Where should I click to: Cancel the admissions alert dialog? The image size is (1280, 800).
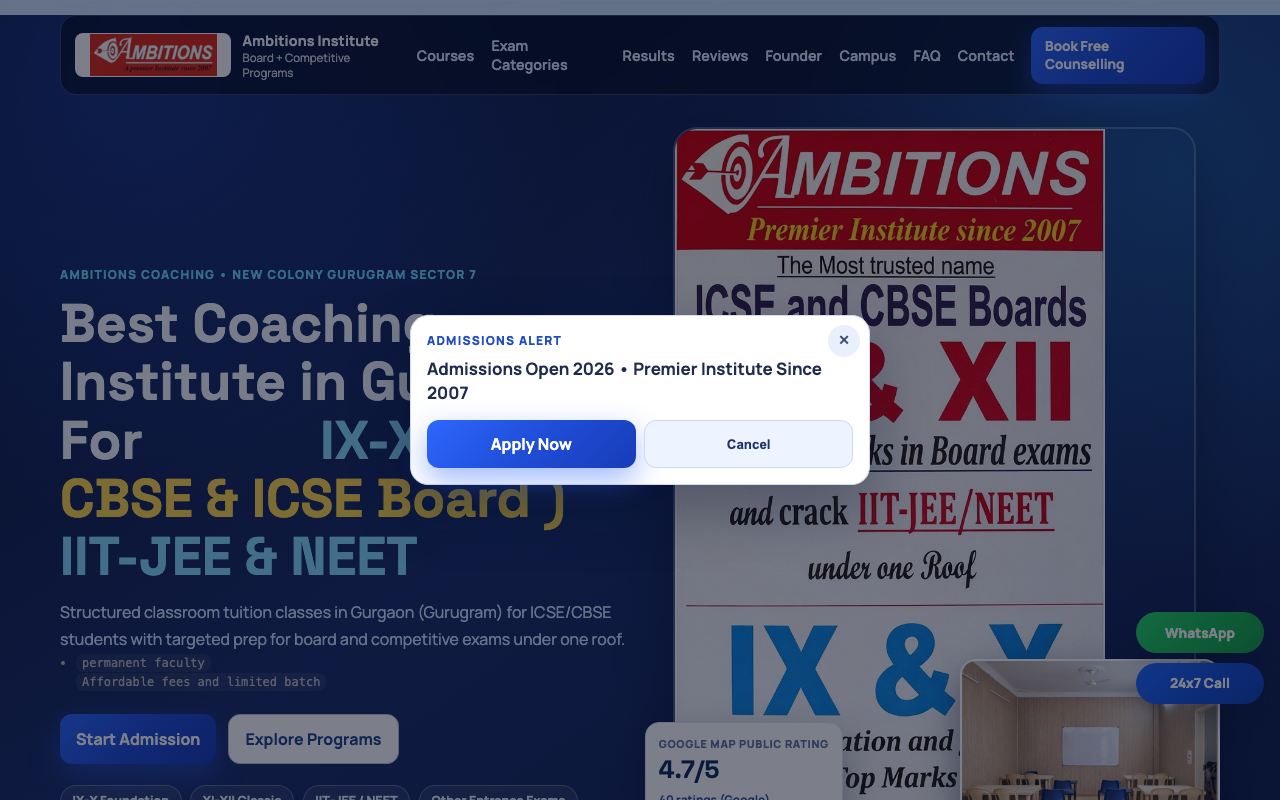pyautogui.click(x=748, y=444)
